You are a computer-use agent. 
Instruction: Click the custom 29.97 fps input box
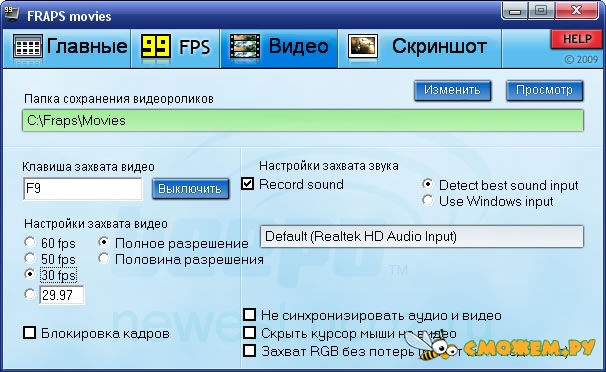[x=61, y=295]
